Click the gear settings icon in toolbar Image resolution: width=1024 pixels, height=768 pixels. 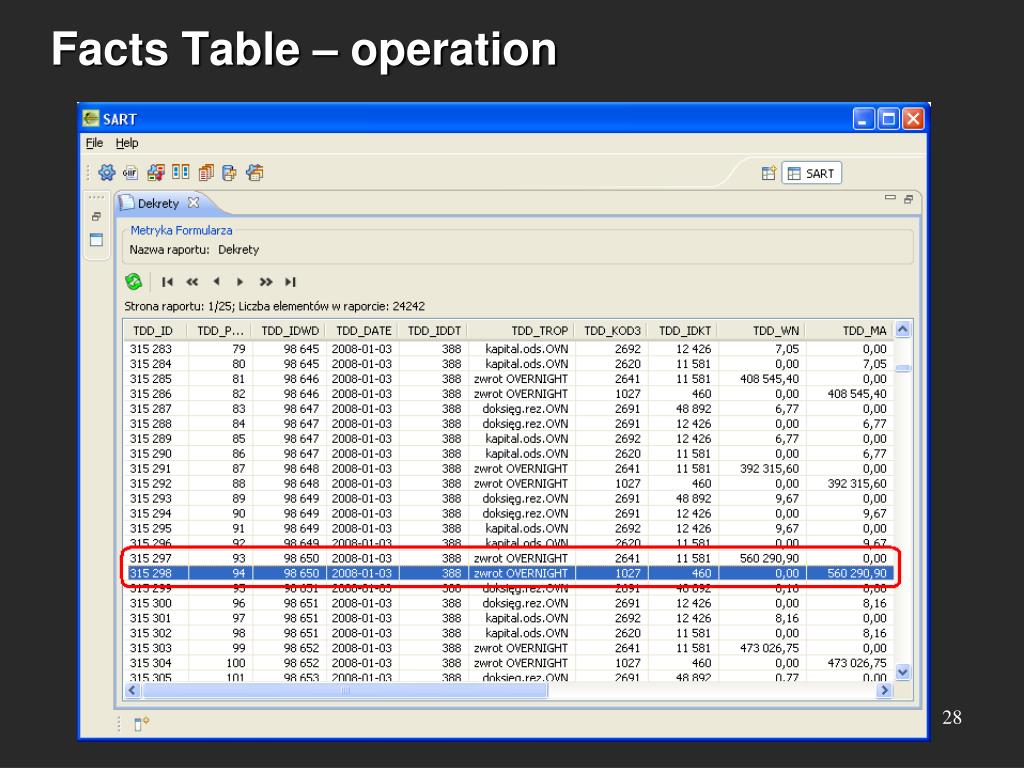[106, 172]
